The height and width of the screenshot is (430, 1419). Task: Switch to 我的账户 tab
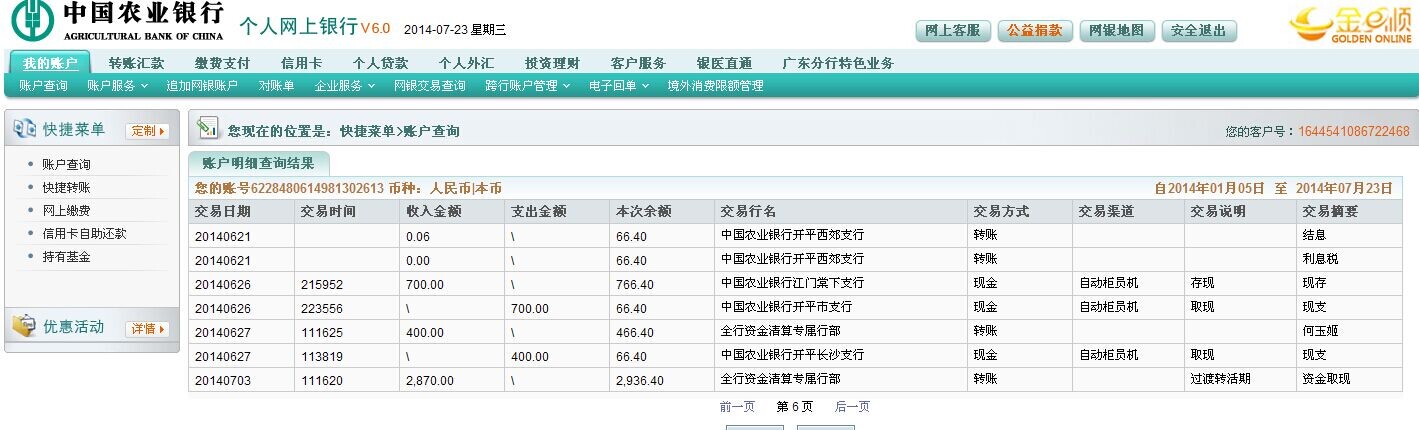coord(50,63)
